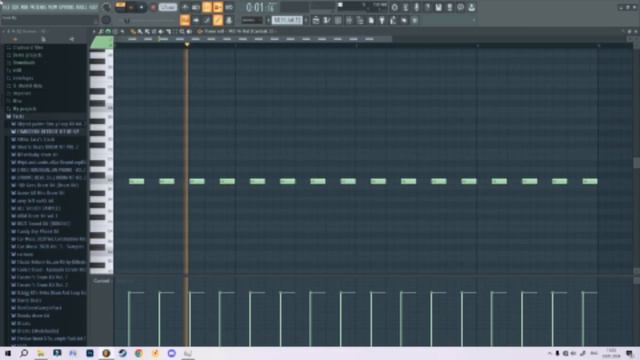The height and width of the screenshot is (360, 640).
Task: Select the Zoom tool in piano roll
Action: pos(182,31)
